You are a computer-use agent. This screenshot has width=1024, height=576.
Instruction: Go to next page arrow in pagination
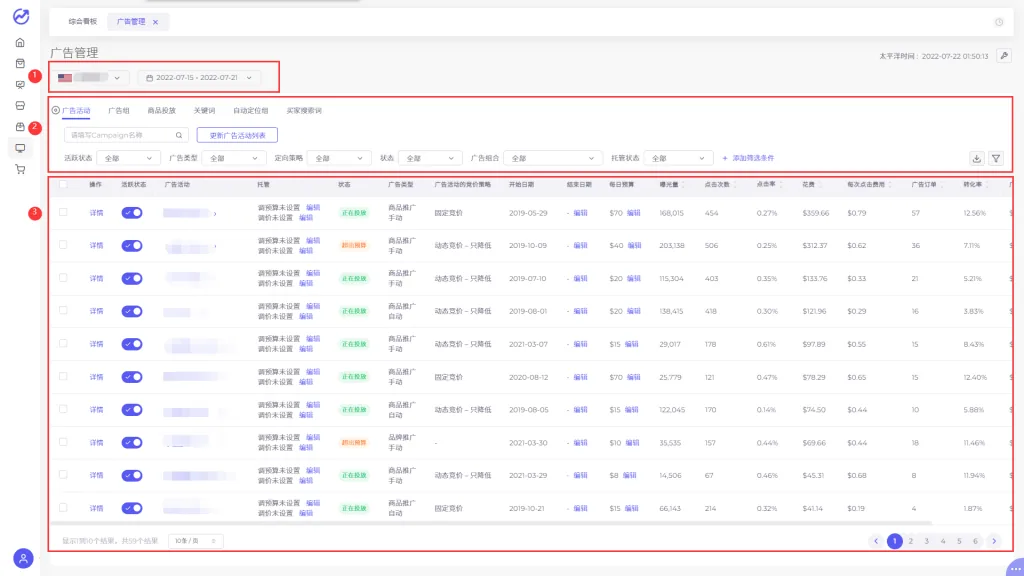[x=994, y=541]
